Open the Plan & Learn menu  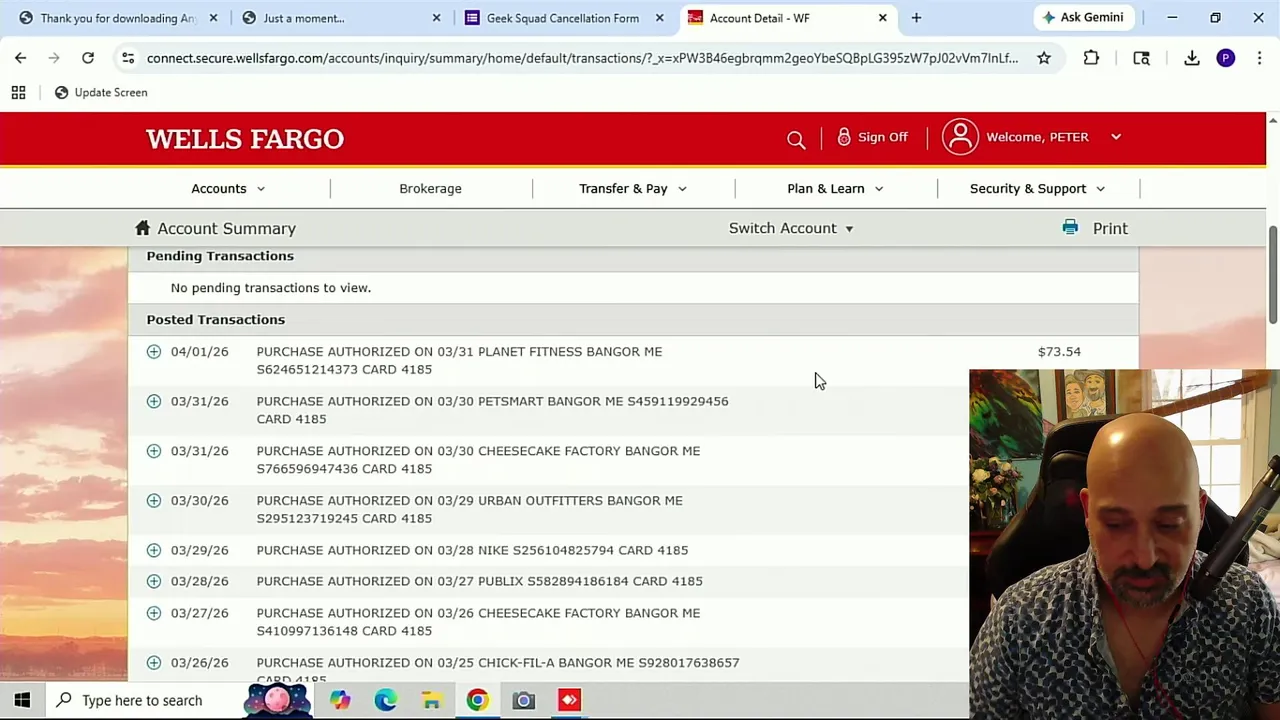click(835, 188)
